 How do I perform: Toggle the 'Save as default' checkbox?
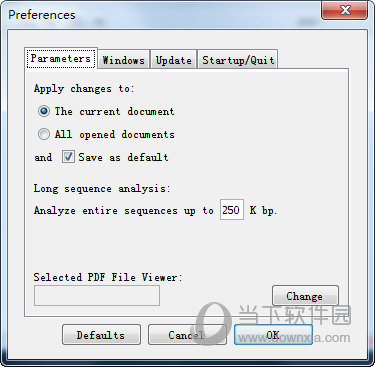pos(68,157)
